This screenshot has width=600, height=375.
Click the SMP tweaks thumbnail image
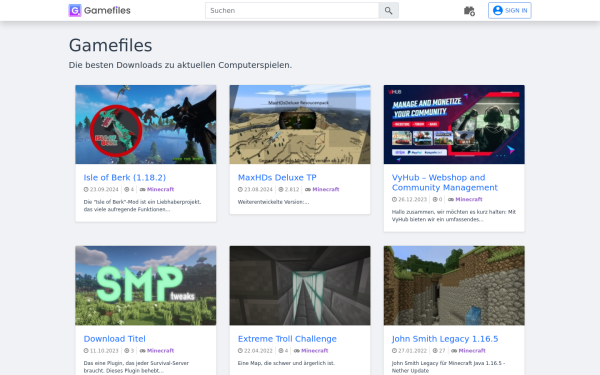point(146,285)
